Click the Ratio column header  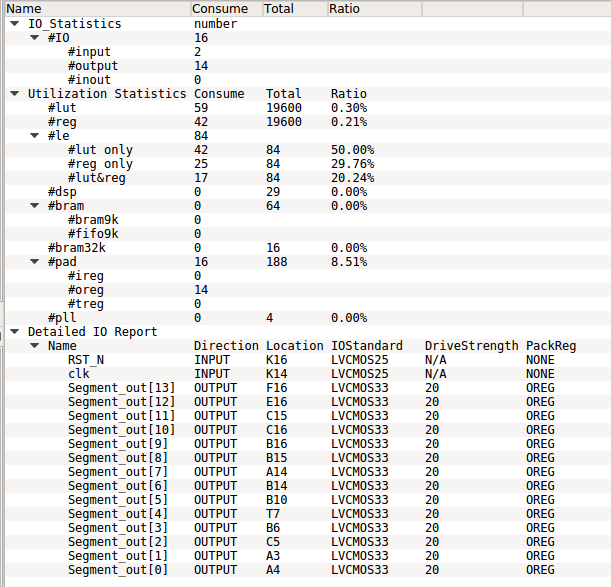pyautogui.click(x=374, y=9)
